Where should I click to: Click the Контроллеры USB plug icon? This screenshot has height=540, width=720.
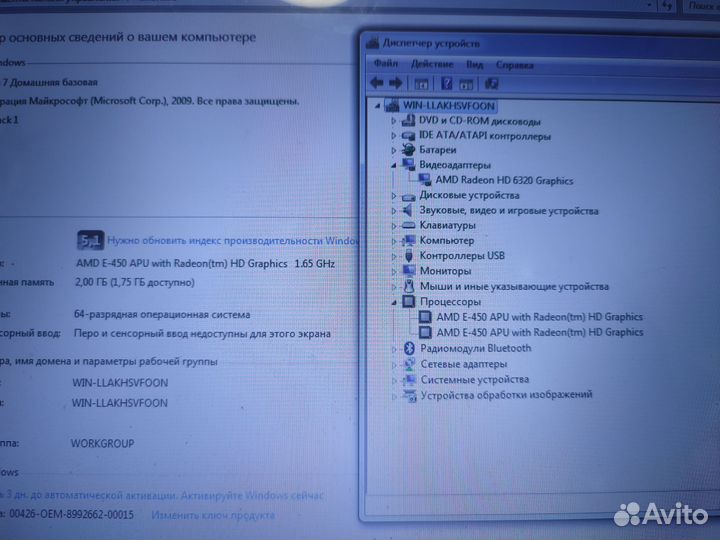pyautogui.click(x=409, y=255)
